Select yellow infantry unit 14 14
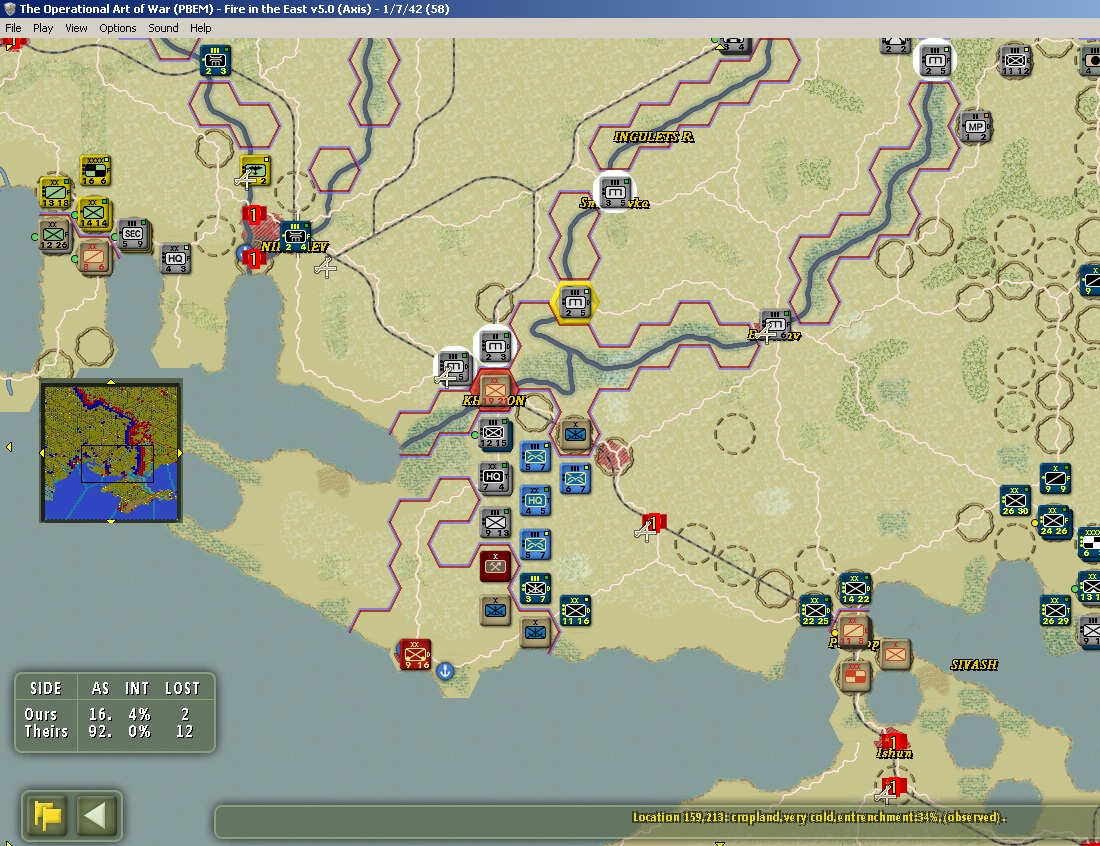Image resolution: width=1100 pixels, height=846 pixels. tap(95, 213)
